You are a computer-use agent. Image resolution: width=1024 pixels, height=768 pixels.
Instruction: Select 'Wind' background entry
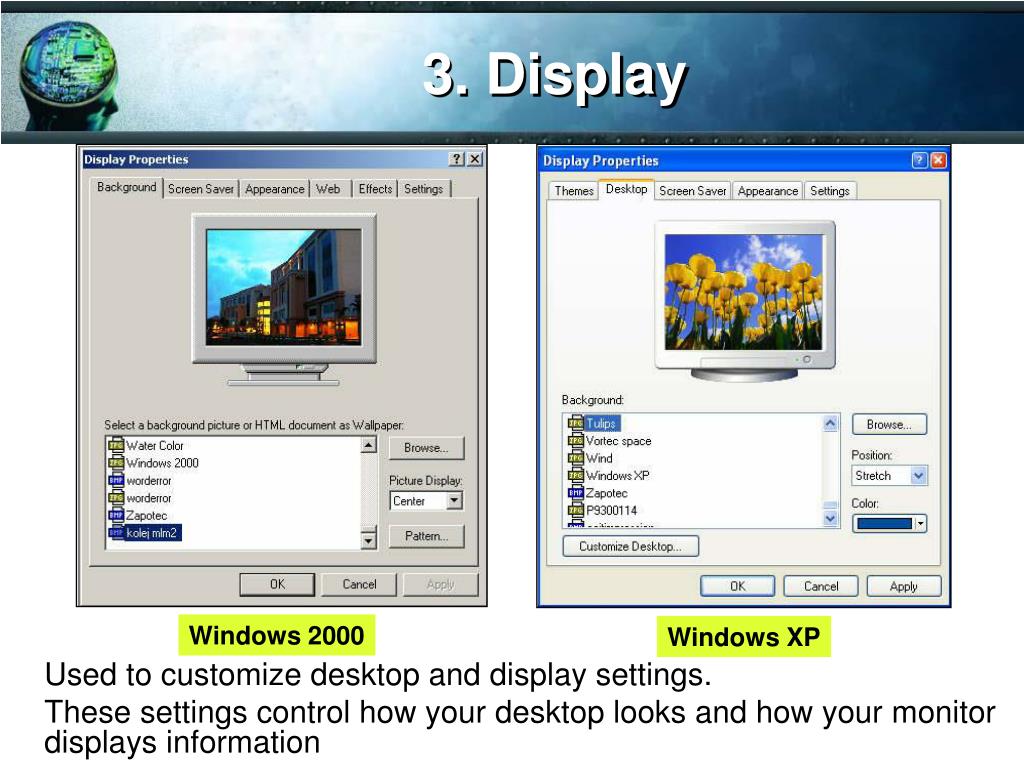point(599,458)
